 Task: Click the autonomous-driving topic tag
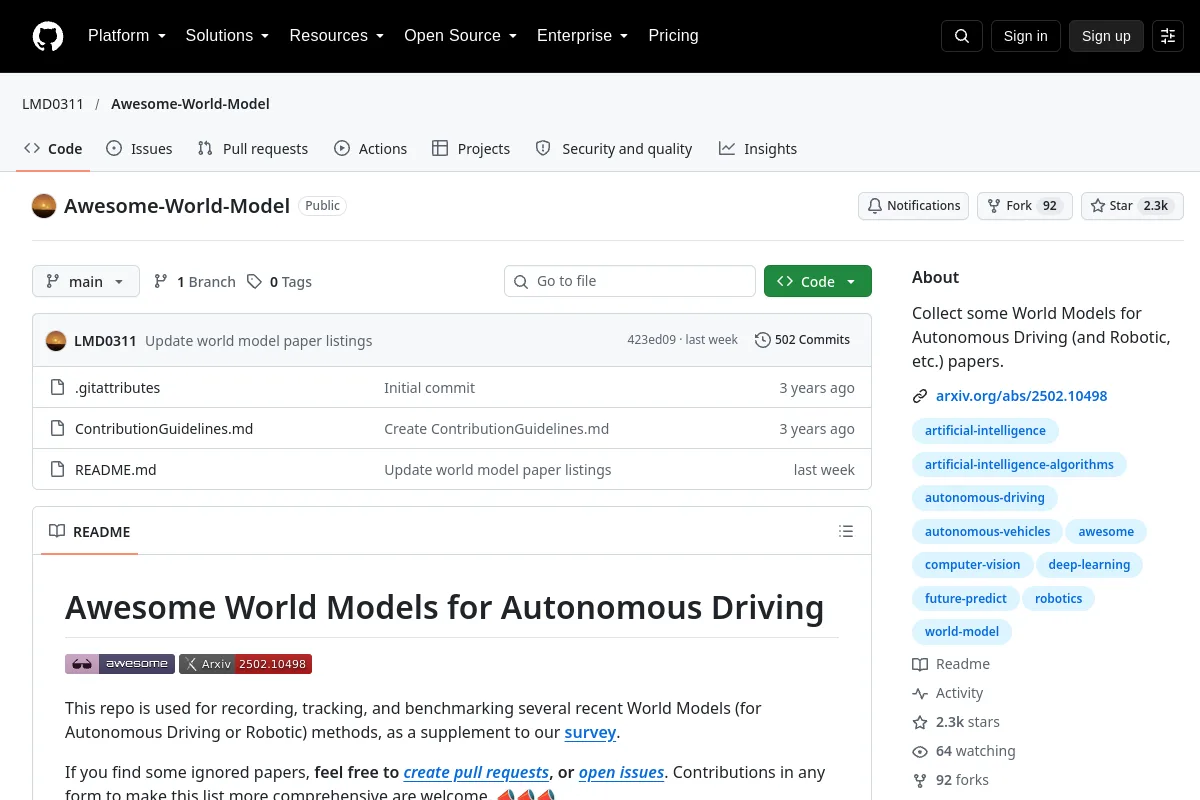(984, 498)
